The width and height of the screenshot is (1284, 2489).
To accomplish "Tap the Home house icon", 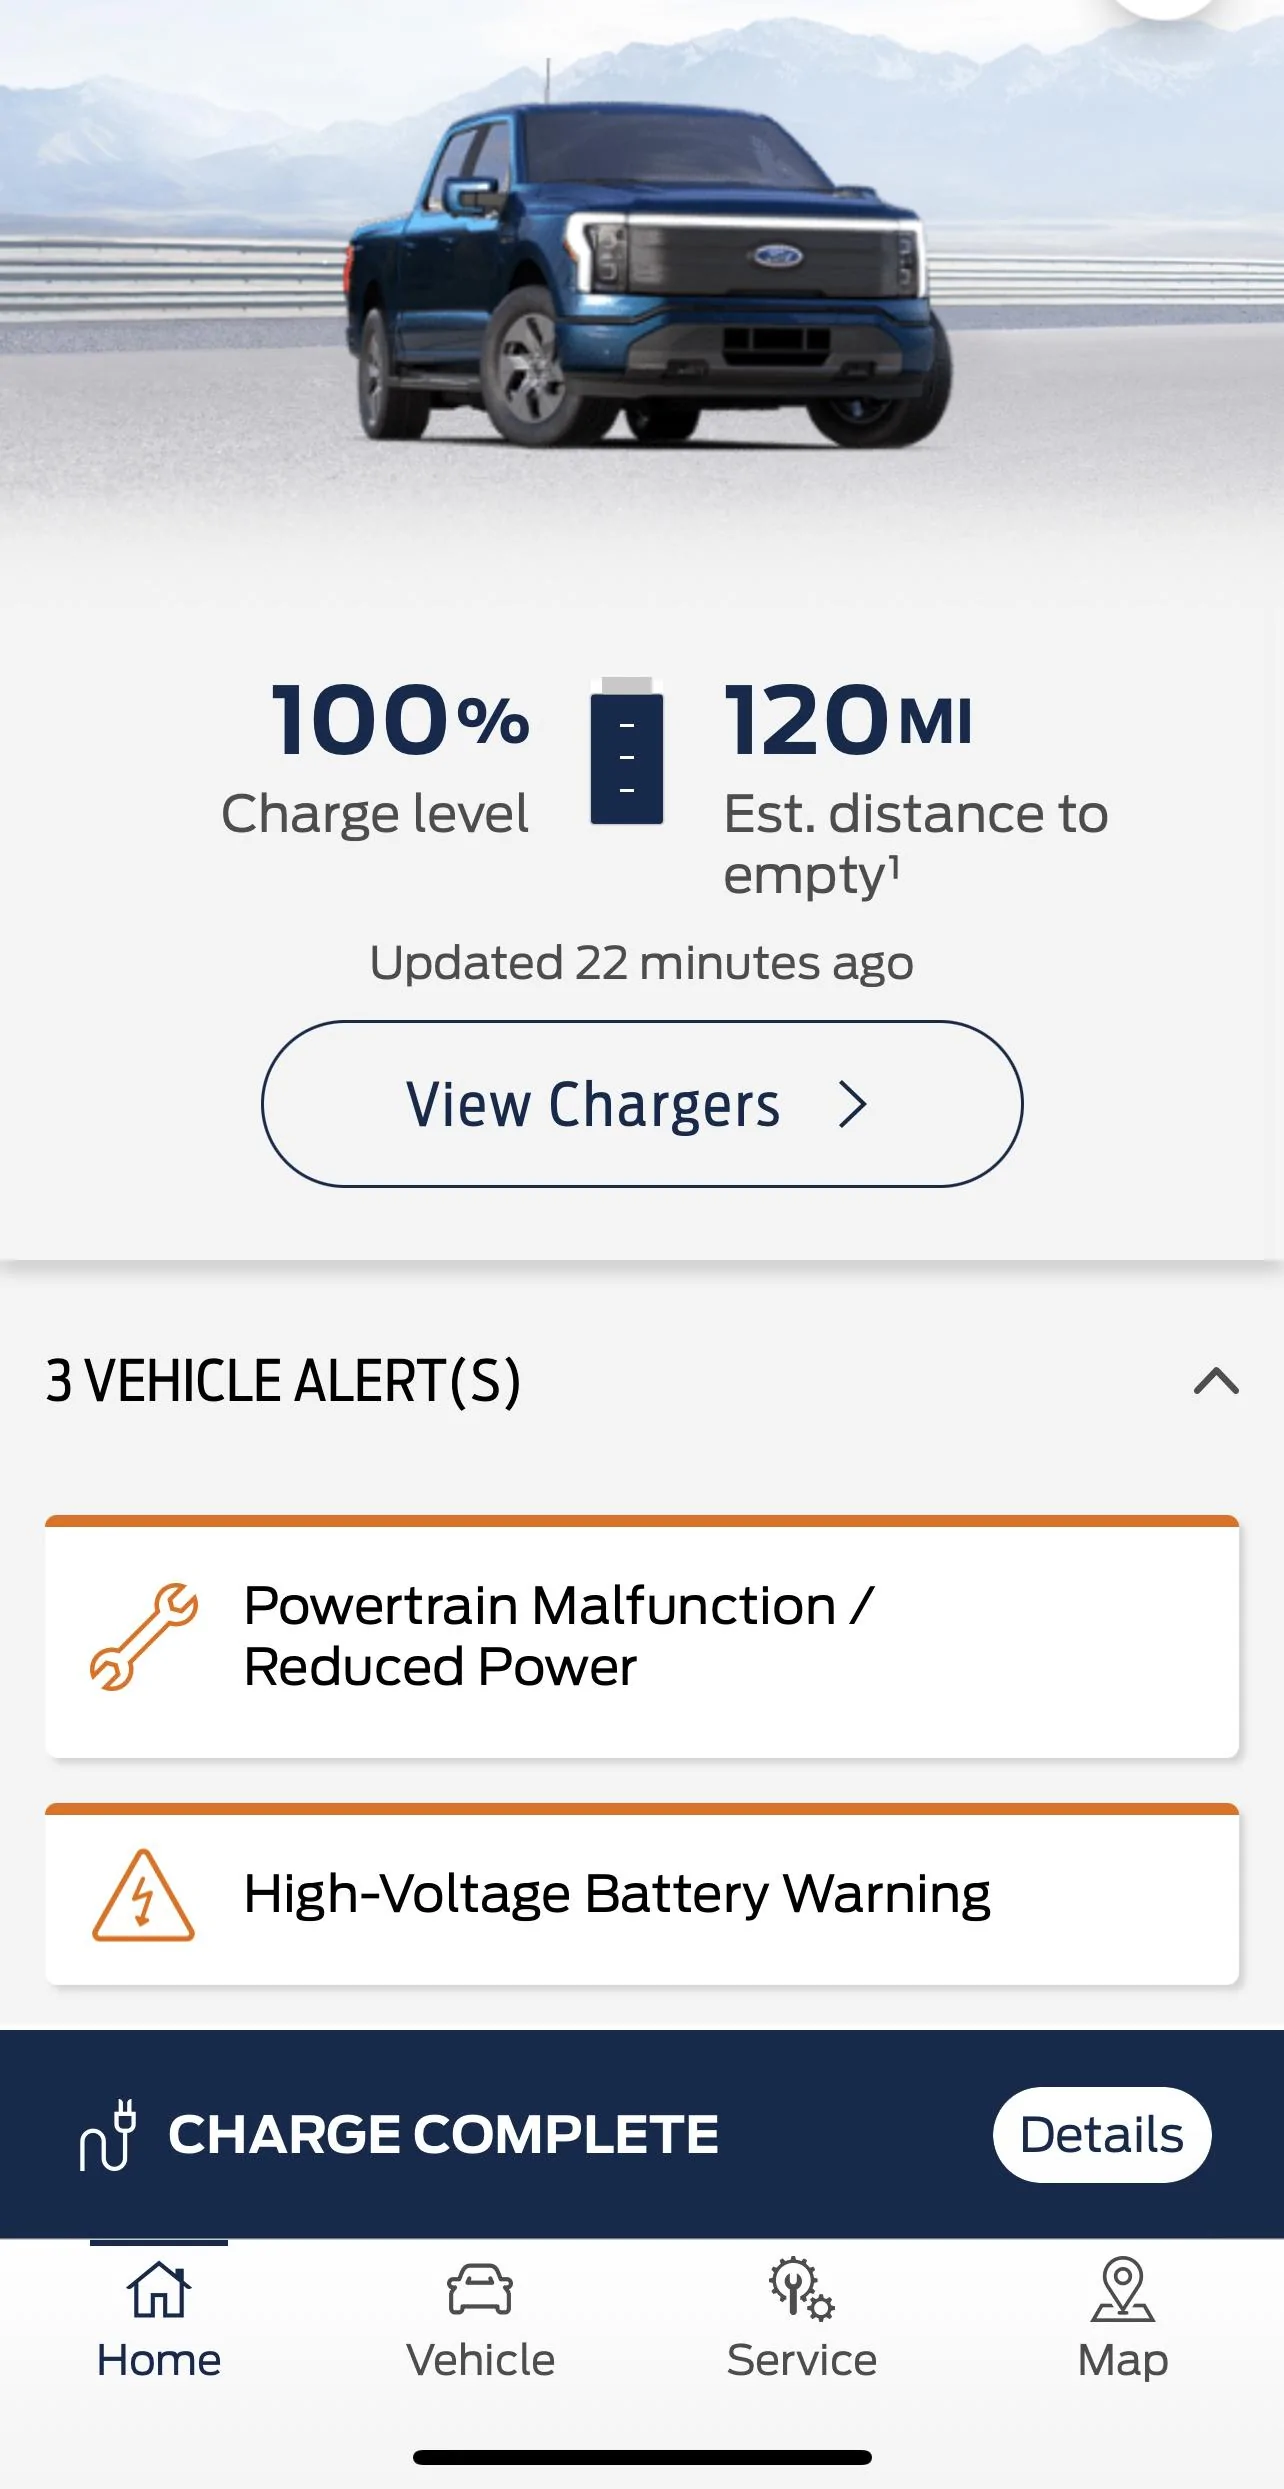I will click(159, 2288).
